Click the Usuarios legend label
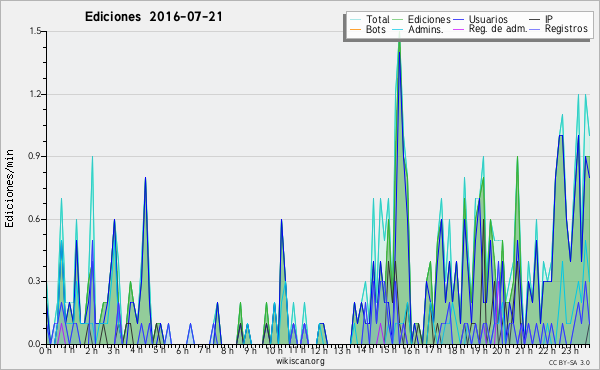Viewport: 600px width, 370px height. (488, 19)
